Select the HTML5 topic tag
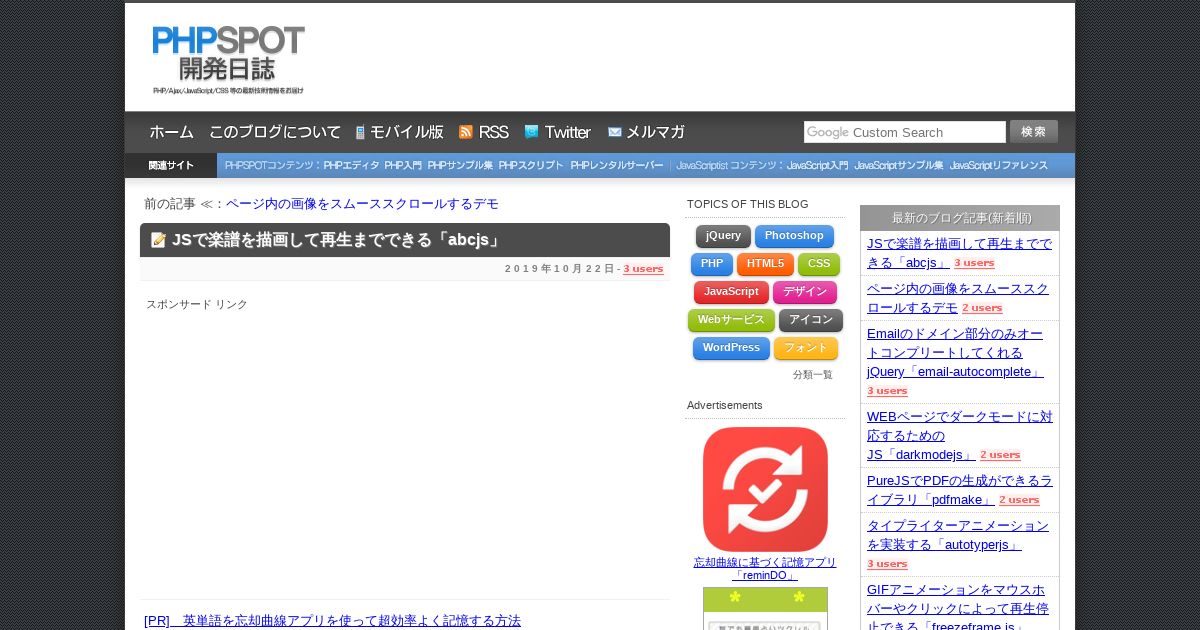Image resolution: width=1200 pixels, height=630 pixels. pos(765,264)
